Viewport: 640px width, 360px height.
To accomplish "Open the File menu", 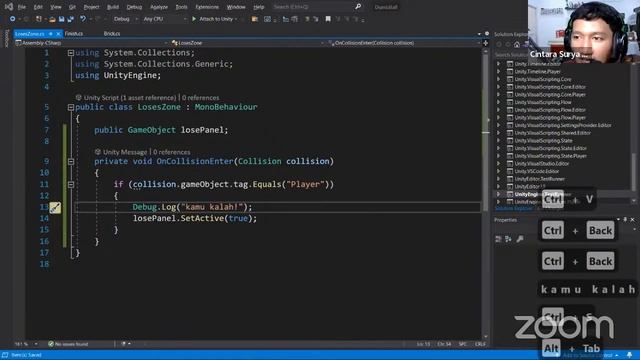I will click(x=22, y=7).
